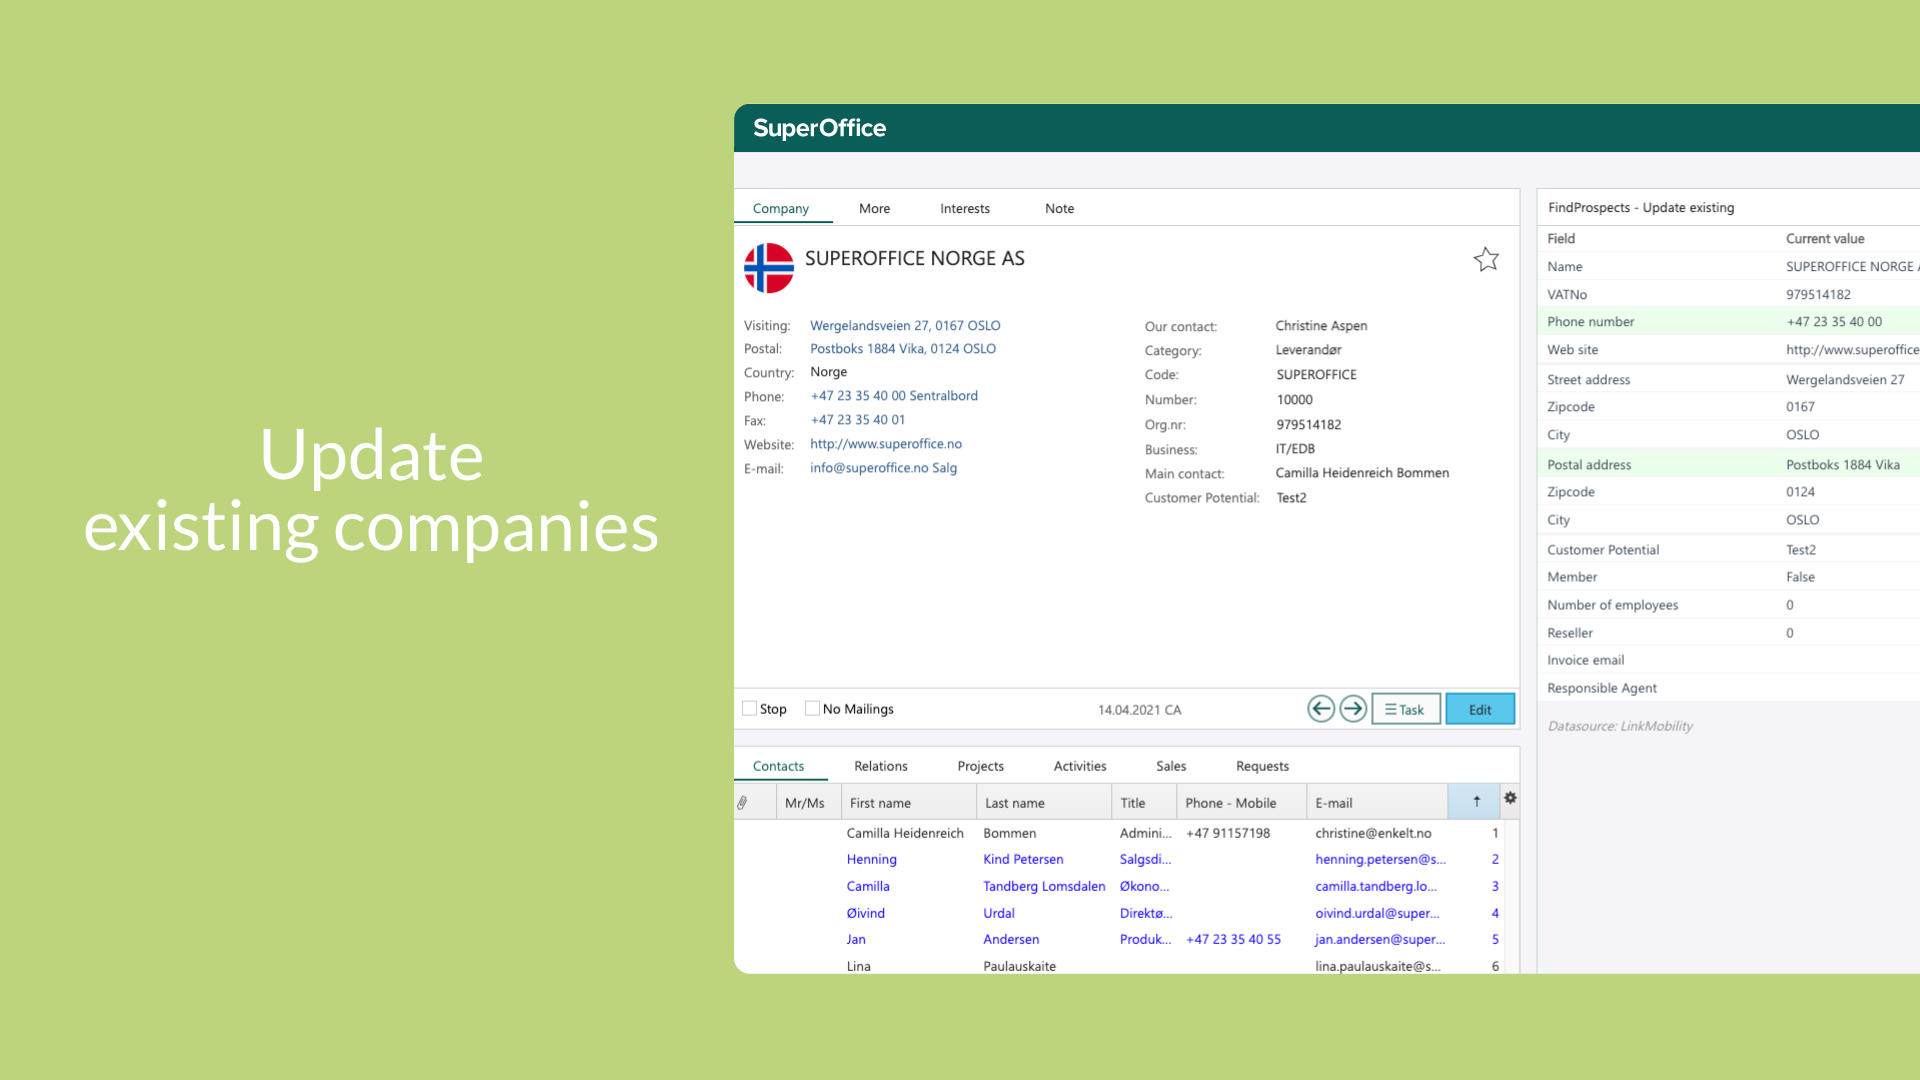The width and height of the screenshot is (1920, 1080).
Task: Click email christine@enkelt.no
Action: pos(1373,833)
